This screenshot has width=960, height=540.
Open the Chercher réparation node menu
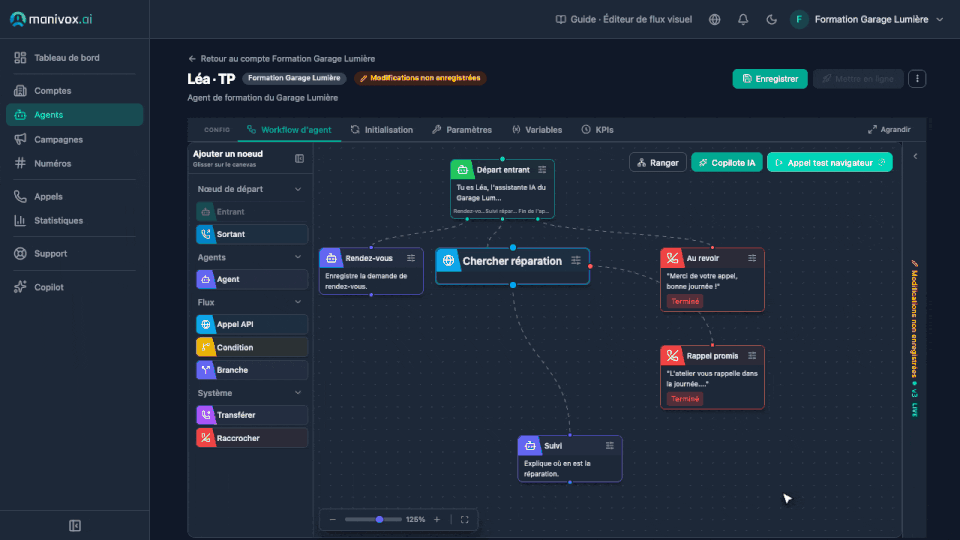click(x=576, y=261)
